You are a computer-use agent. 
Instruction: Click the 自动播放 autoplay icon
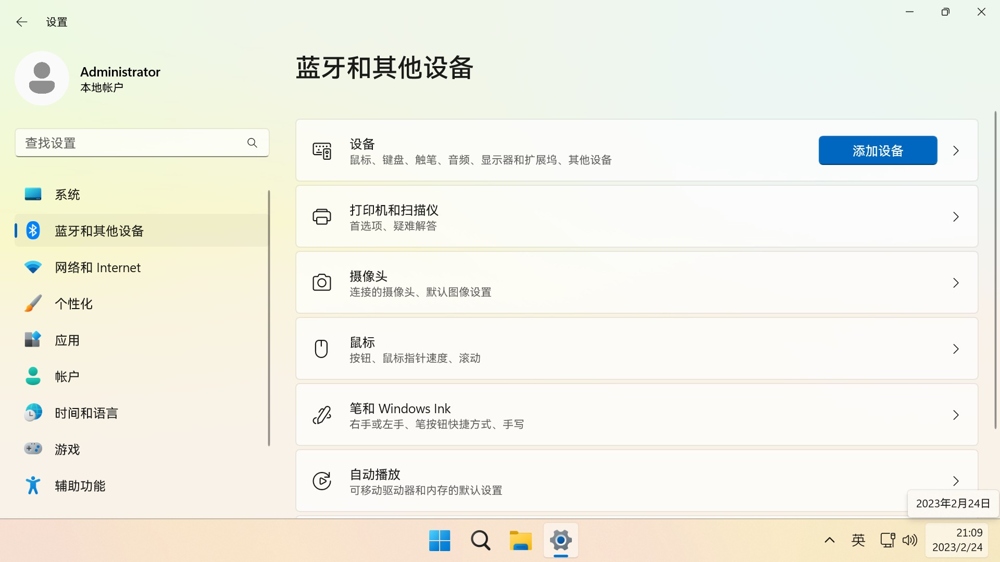point(321,481)
